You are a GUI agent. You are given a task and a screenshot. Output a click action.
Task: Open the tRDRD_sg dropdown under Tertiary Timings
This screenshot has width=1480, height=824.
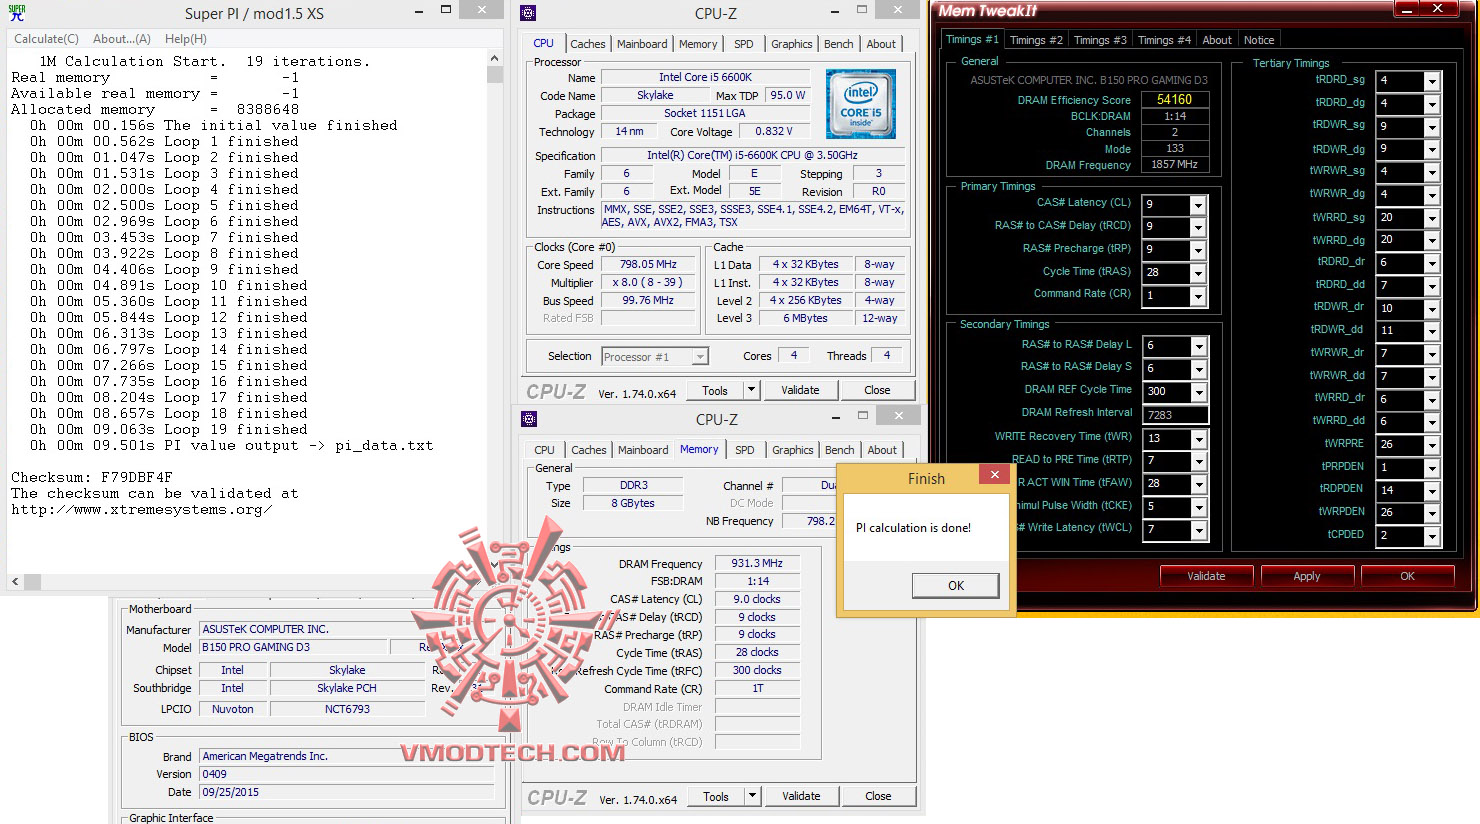(1432, 81)
